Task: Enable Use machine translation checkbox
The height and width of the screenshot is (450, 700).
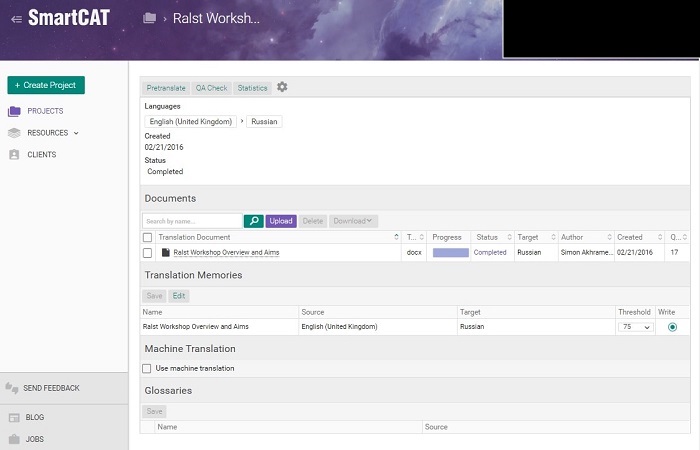Action: (x=146, y=369)
